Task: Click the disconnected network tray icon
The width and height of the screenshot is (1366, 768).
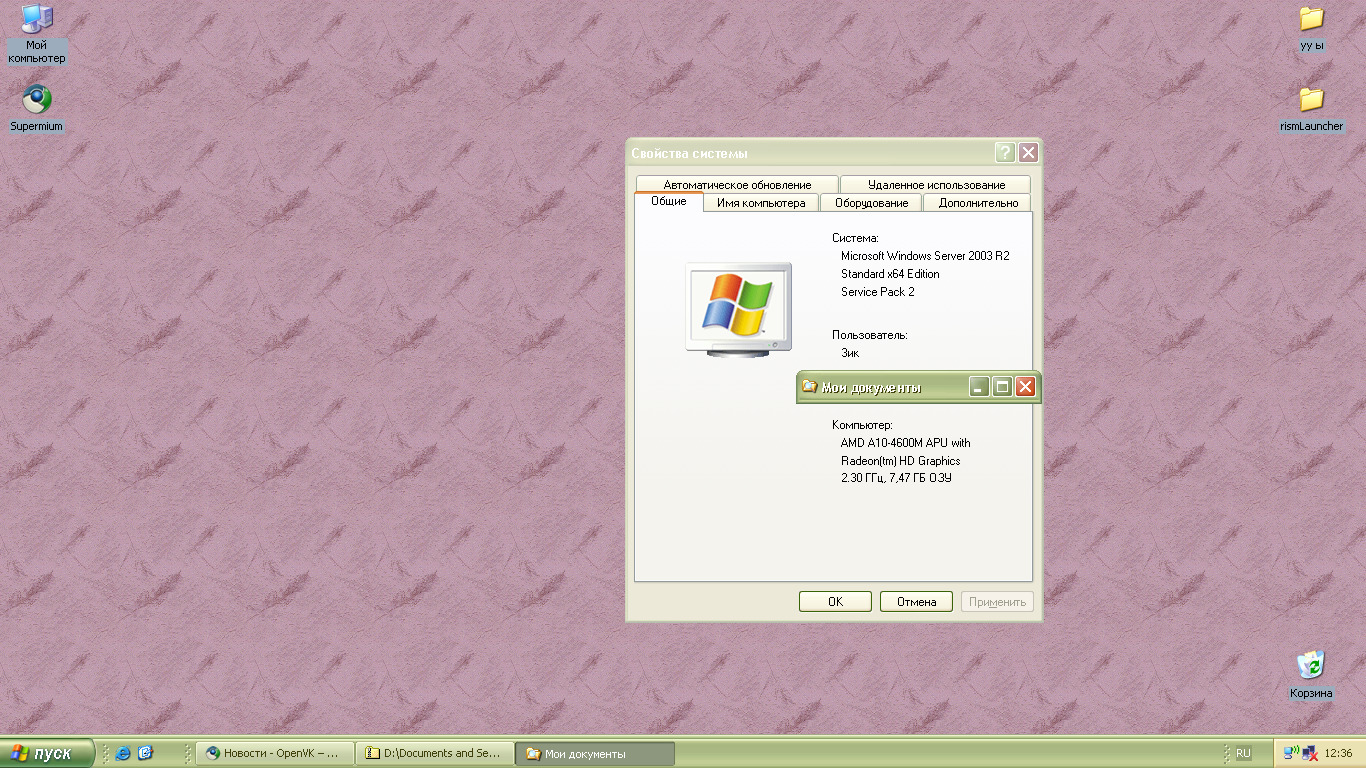Action: coord(1308,753)
